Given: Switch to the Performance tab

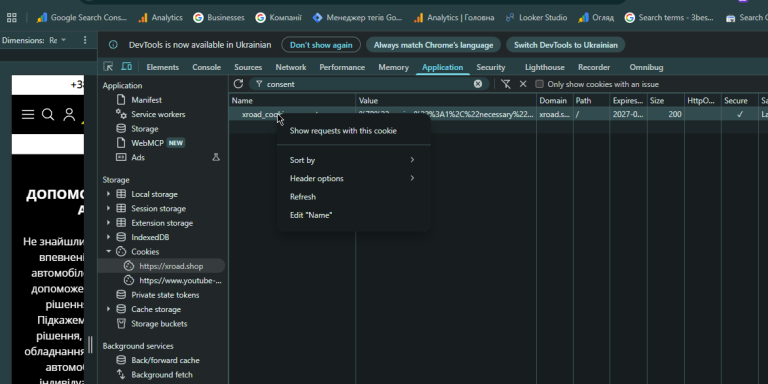Looking at the screenshot, I should (342, 67).
